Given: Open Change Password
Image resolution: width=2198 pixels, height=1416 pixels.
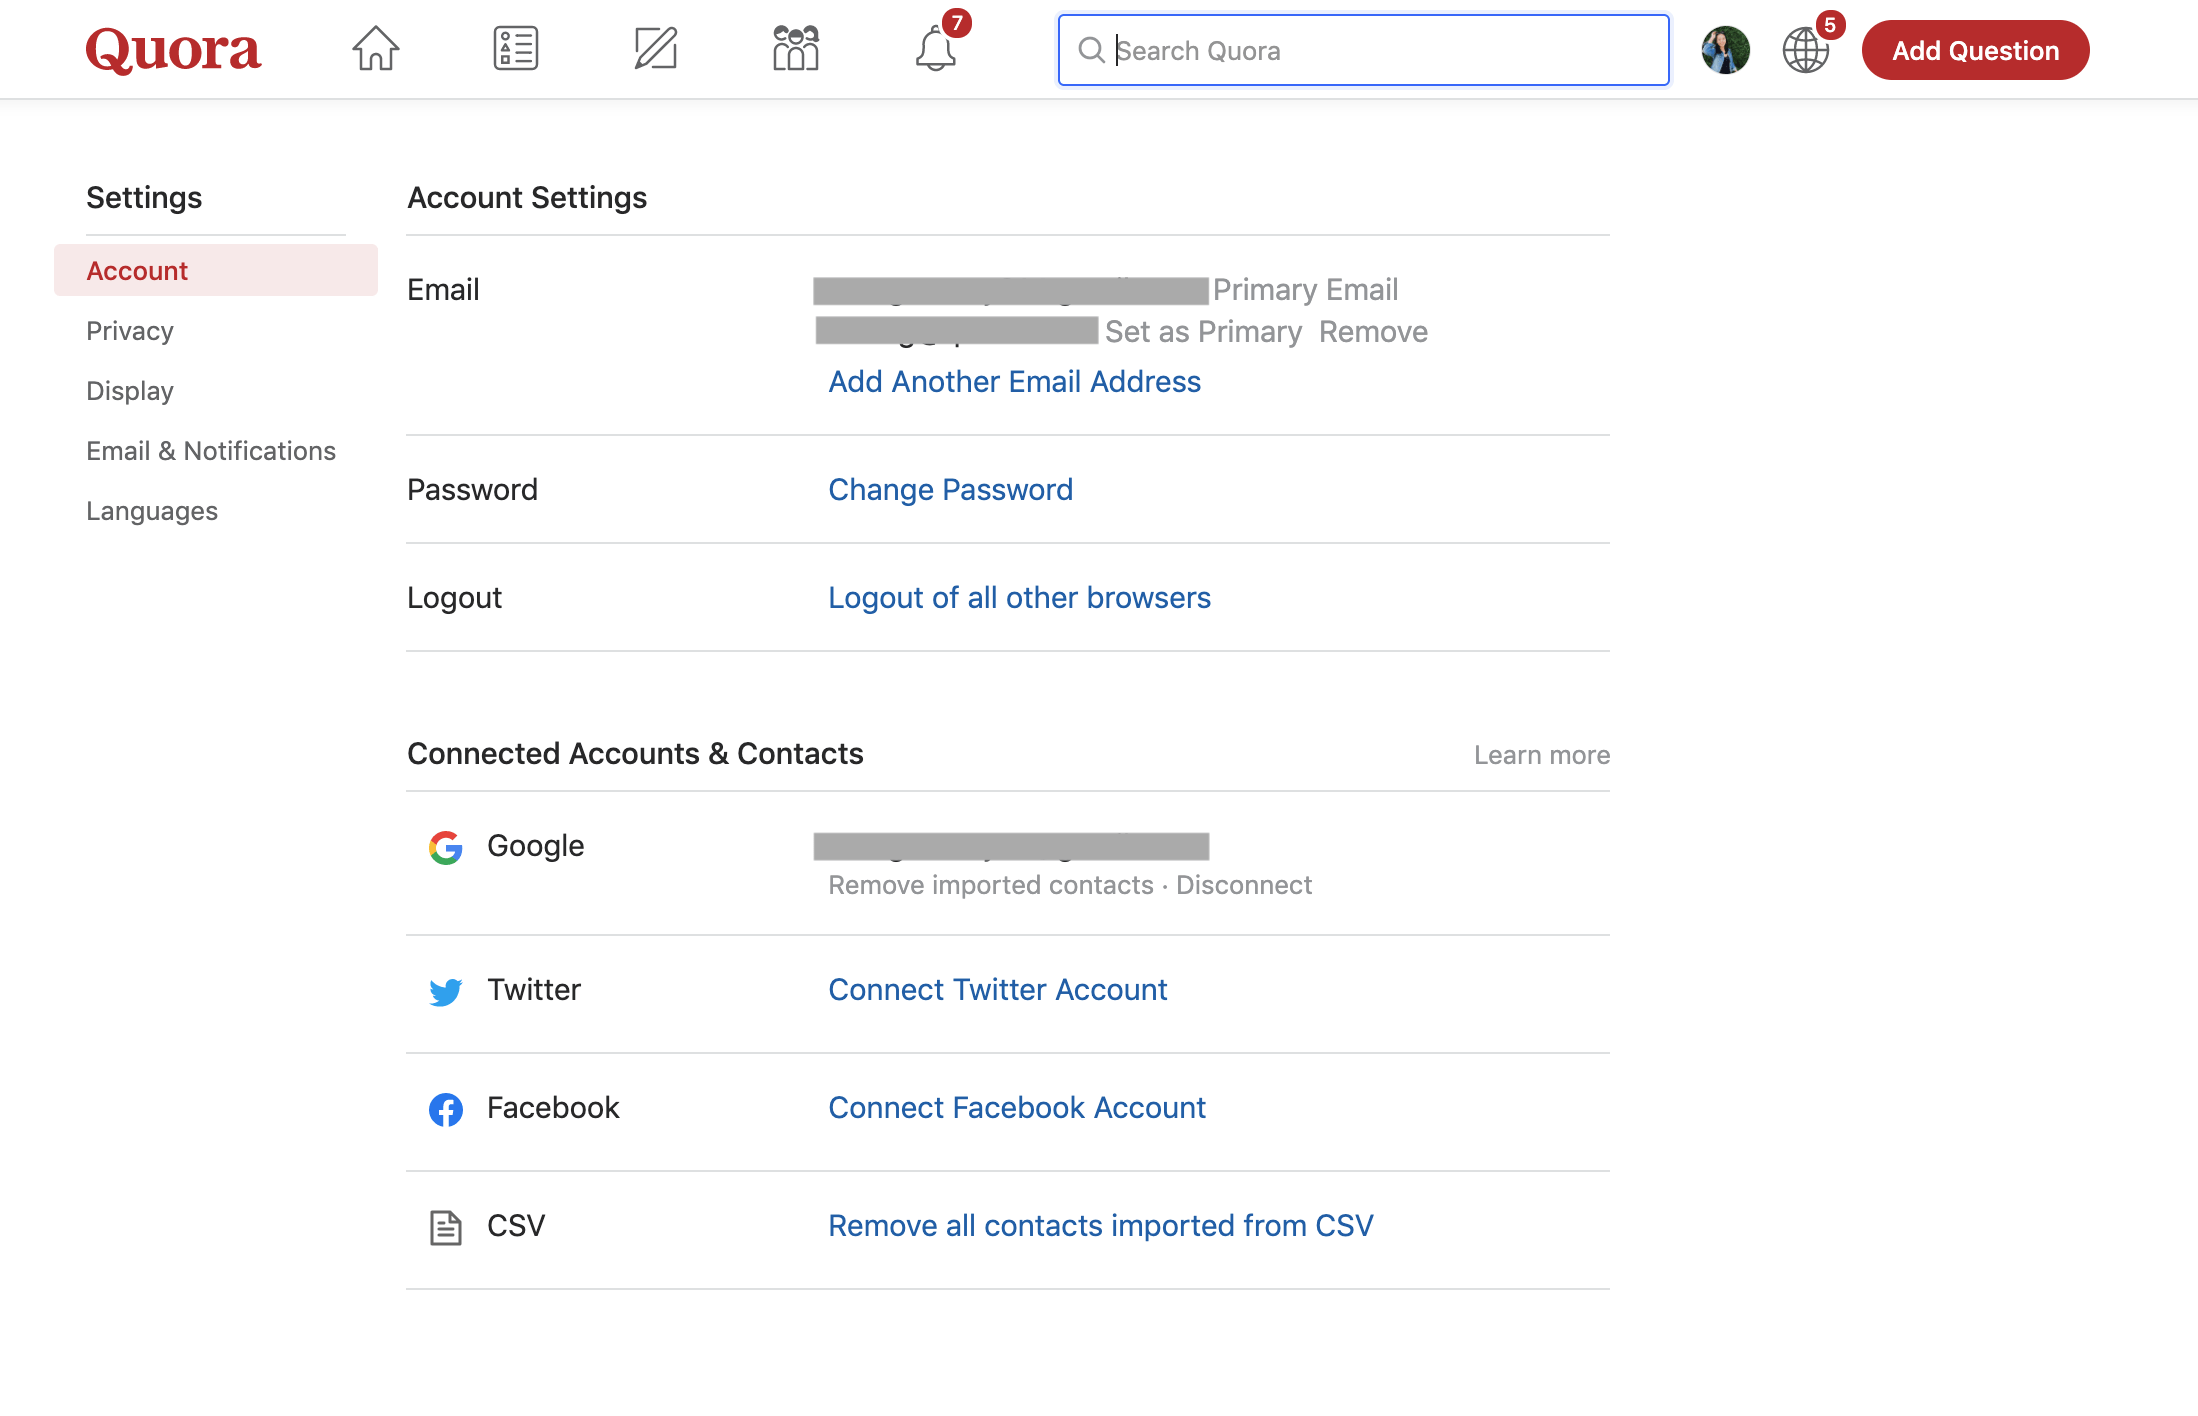Looking at the screenshot, I should pyautogui.click(x=950, y=489).
